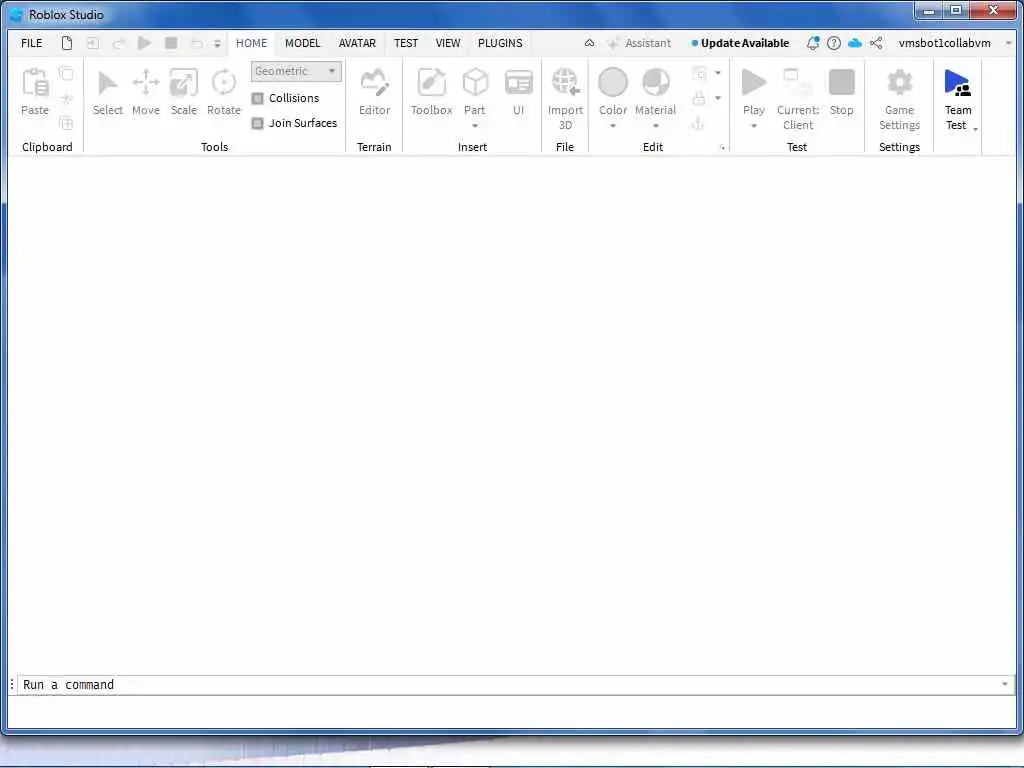Viewport: 1024px width, 768px height.
Task: Click the notifications bell icon
Action: [x=812, y=43]
